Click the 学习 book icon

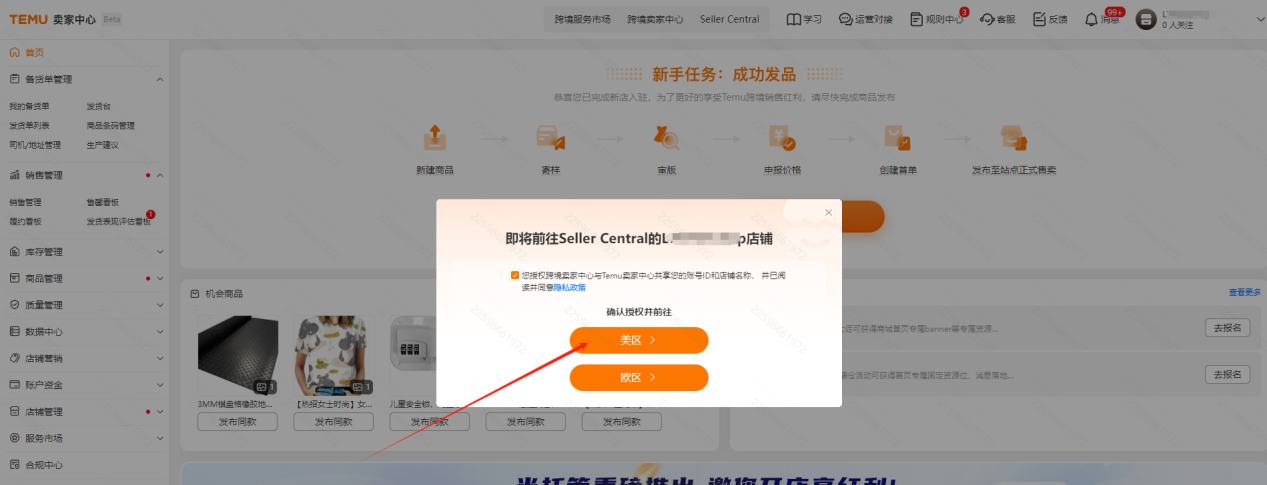tap(794, 19)
